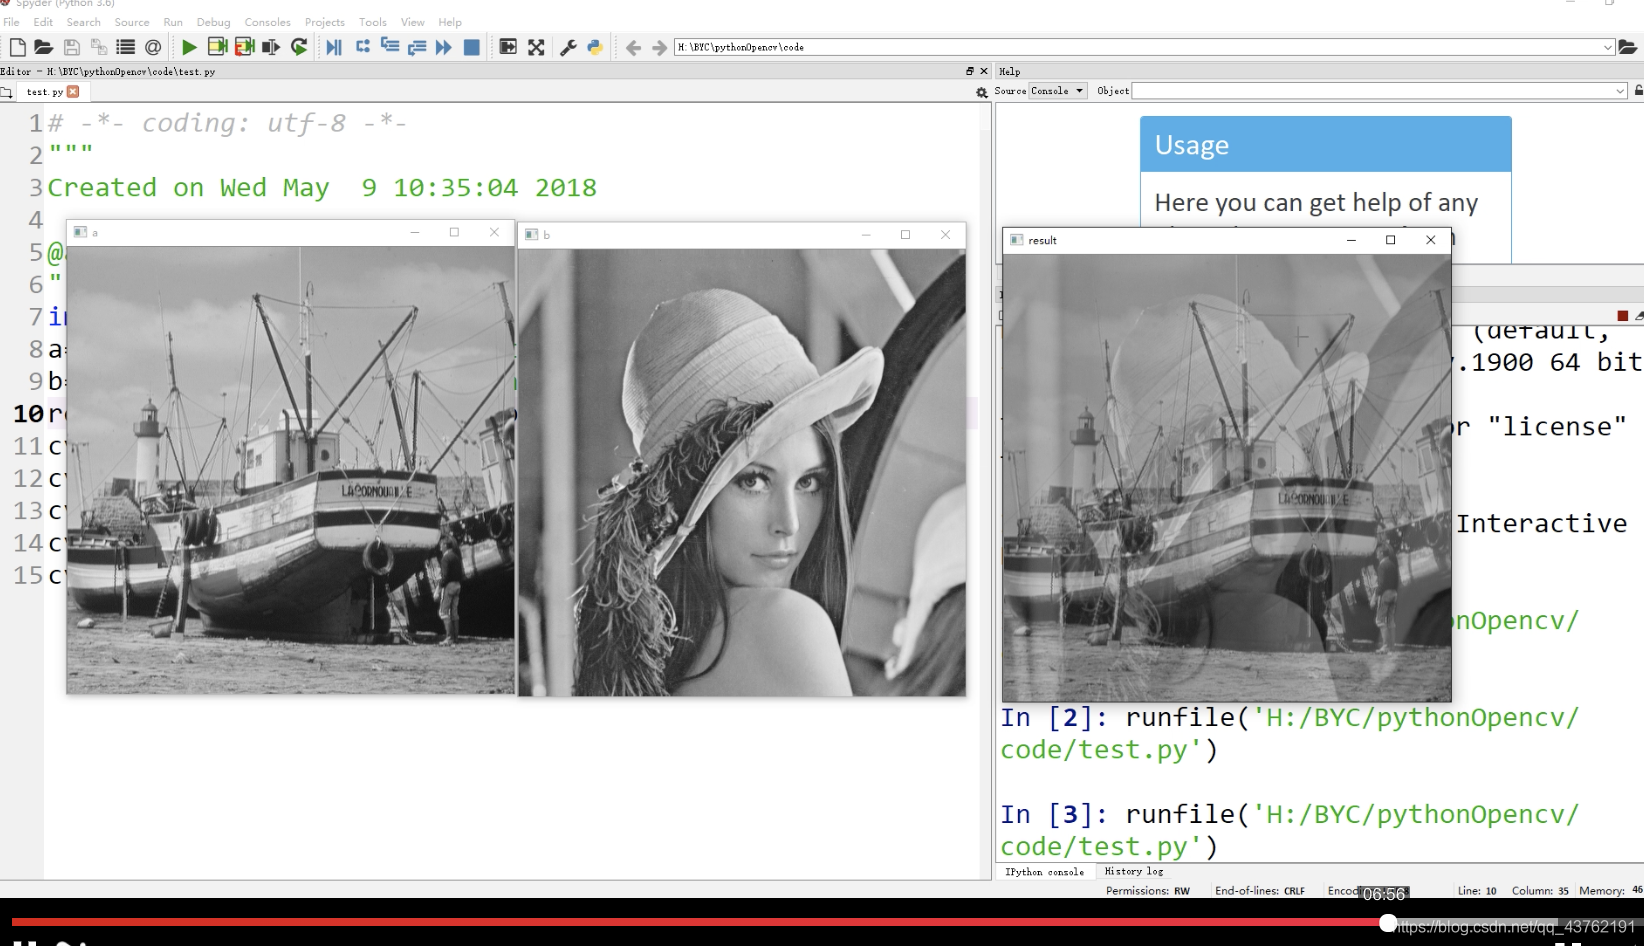
Task: Close the test.py tab
Action: point(73,91)
